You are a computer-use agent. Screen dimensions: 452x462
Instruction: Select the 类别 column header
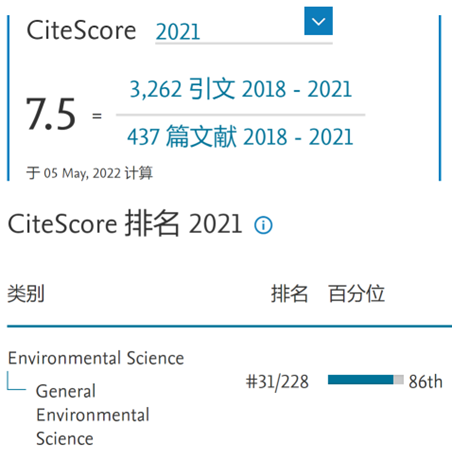coord(26,294)
